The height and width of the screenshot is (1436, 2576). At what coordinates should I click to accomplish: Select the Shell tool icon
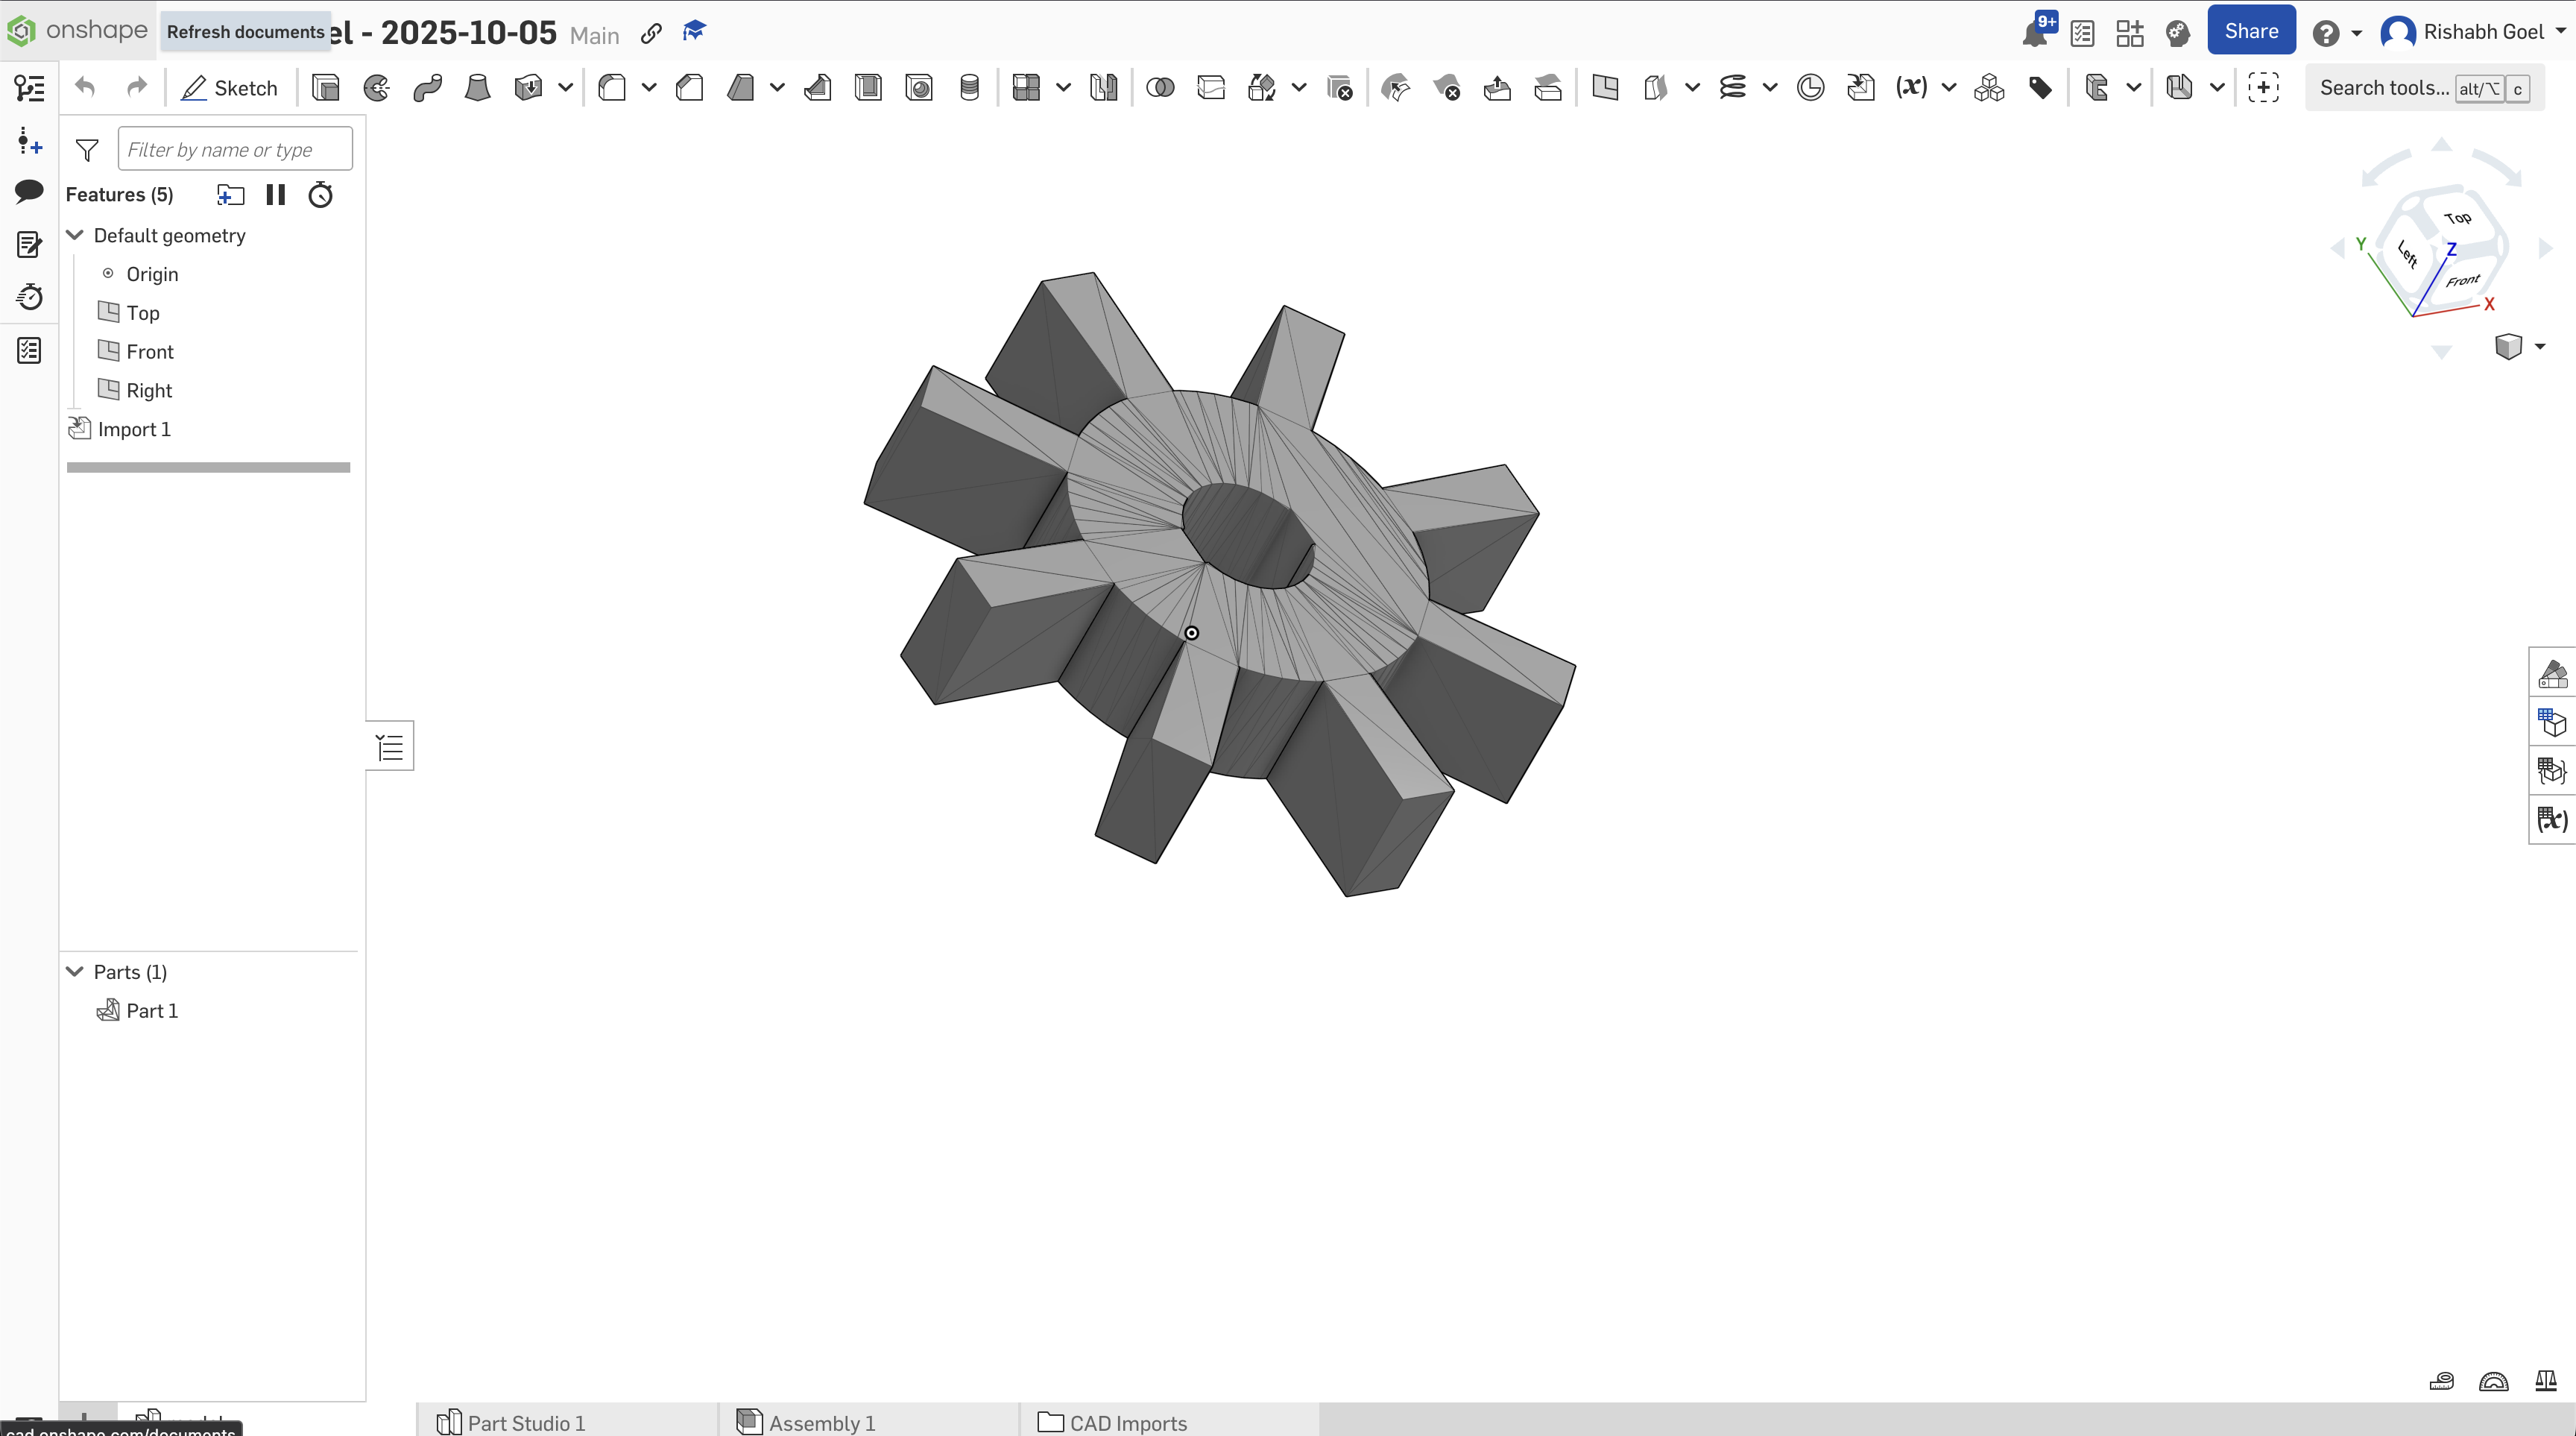tap(868, 88)
